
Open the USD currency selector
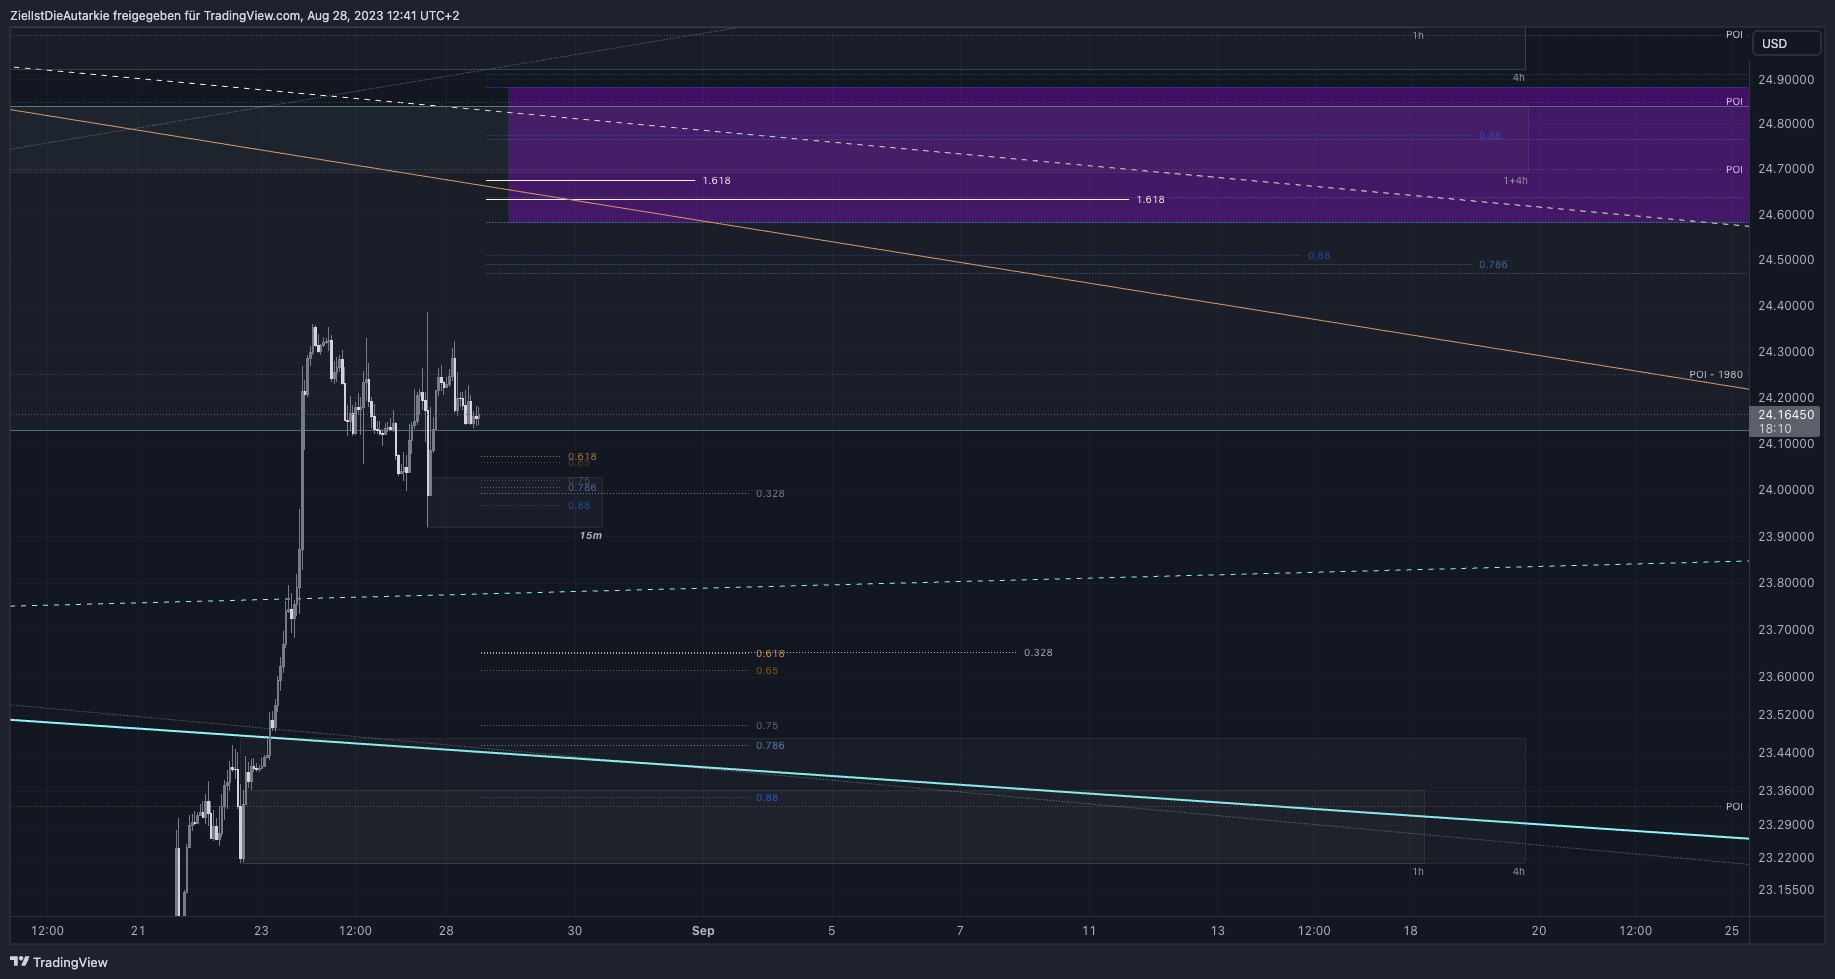(x=1786, y=43)
